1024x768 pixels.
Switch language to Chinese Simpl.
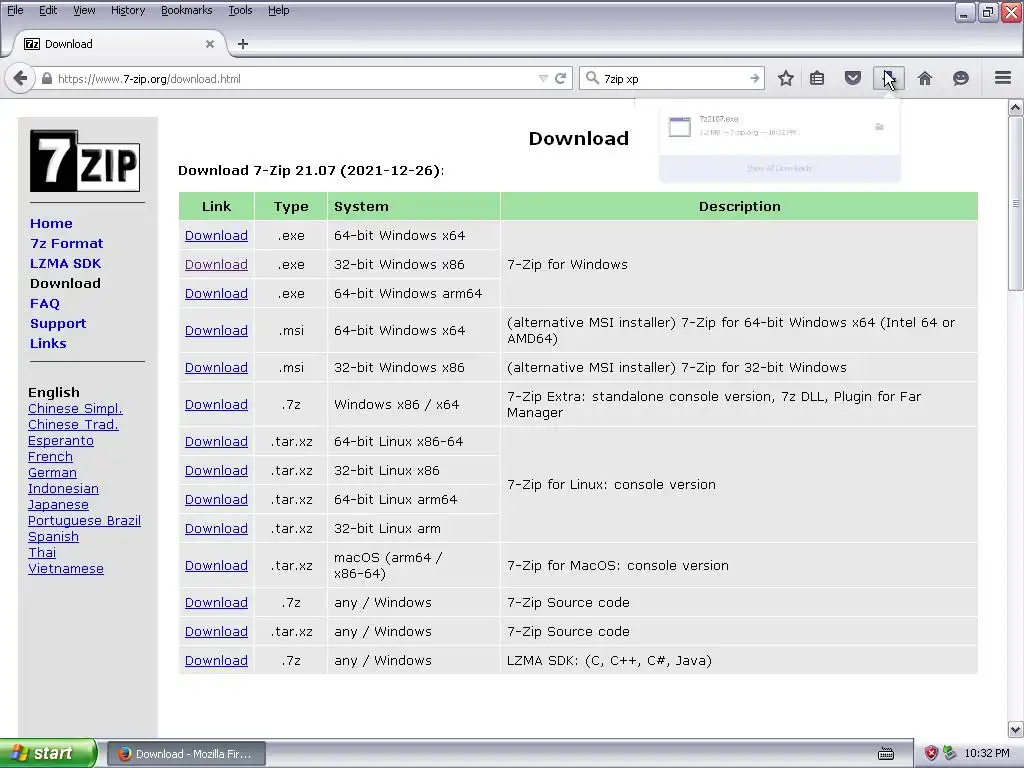75,409
